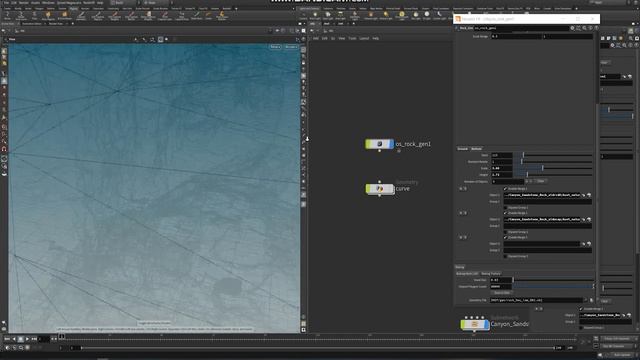This screenshot has height=360, width=640.
Task: Click the Geometry Light shelf tool
Action: [355, 16]
